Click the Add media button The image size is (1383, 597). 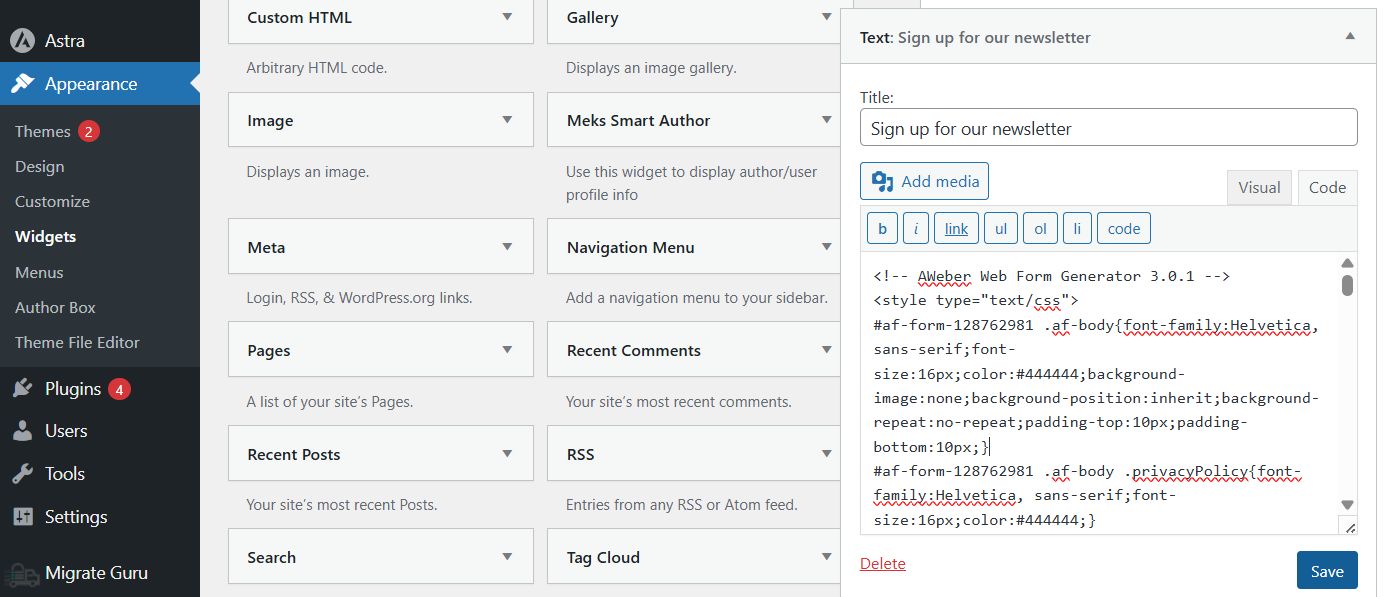[924, 181]
